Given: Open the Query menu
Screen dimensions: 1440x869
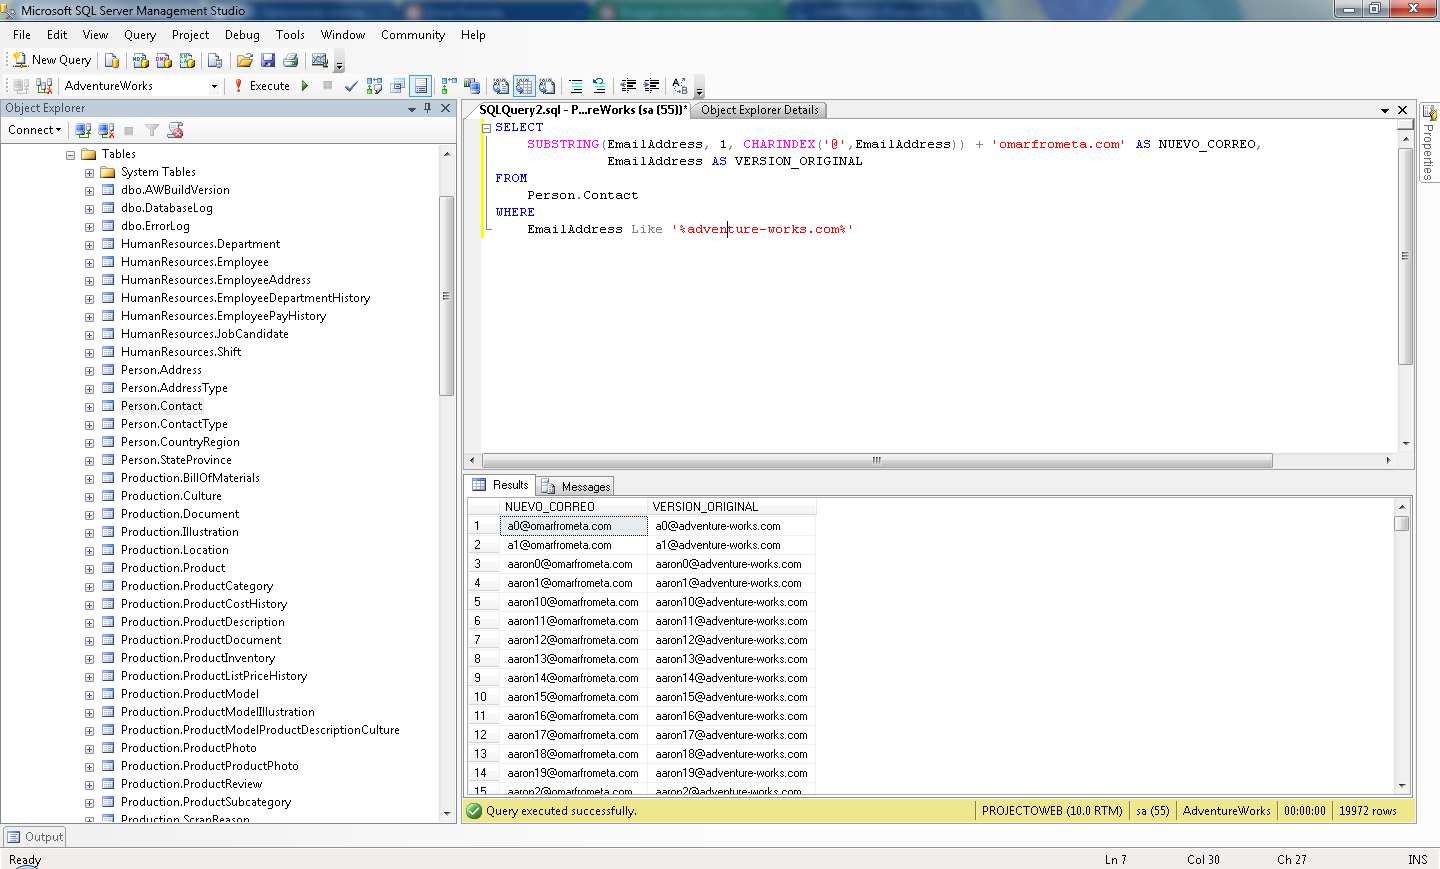Looking at the screenshot, I should pyautogui.click(x=140, y=35).
